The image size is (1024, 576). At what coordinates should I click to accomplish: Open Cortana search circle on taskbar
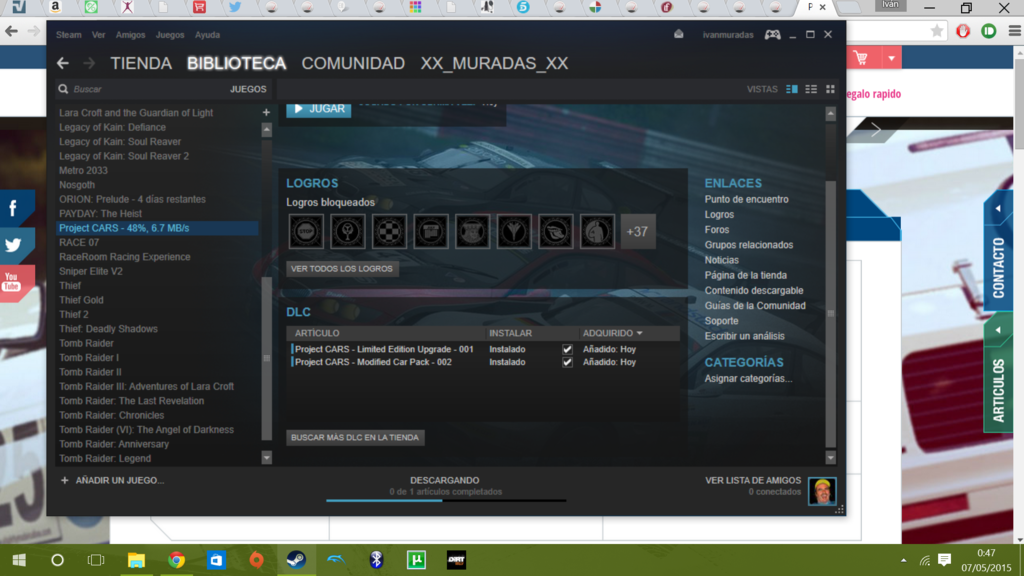click(57, 560)
